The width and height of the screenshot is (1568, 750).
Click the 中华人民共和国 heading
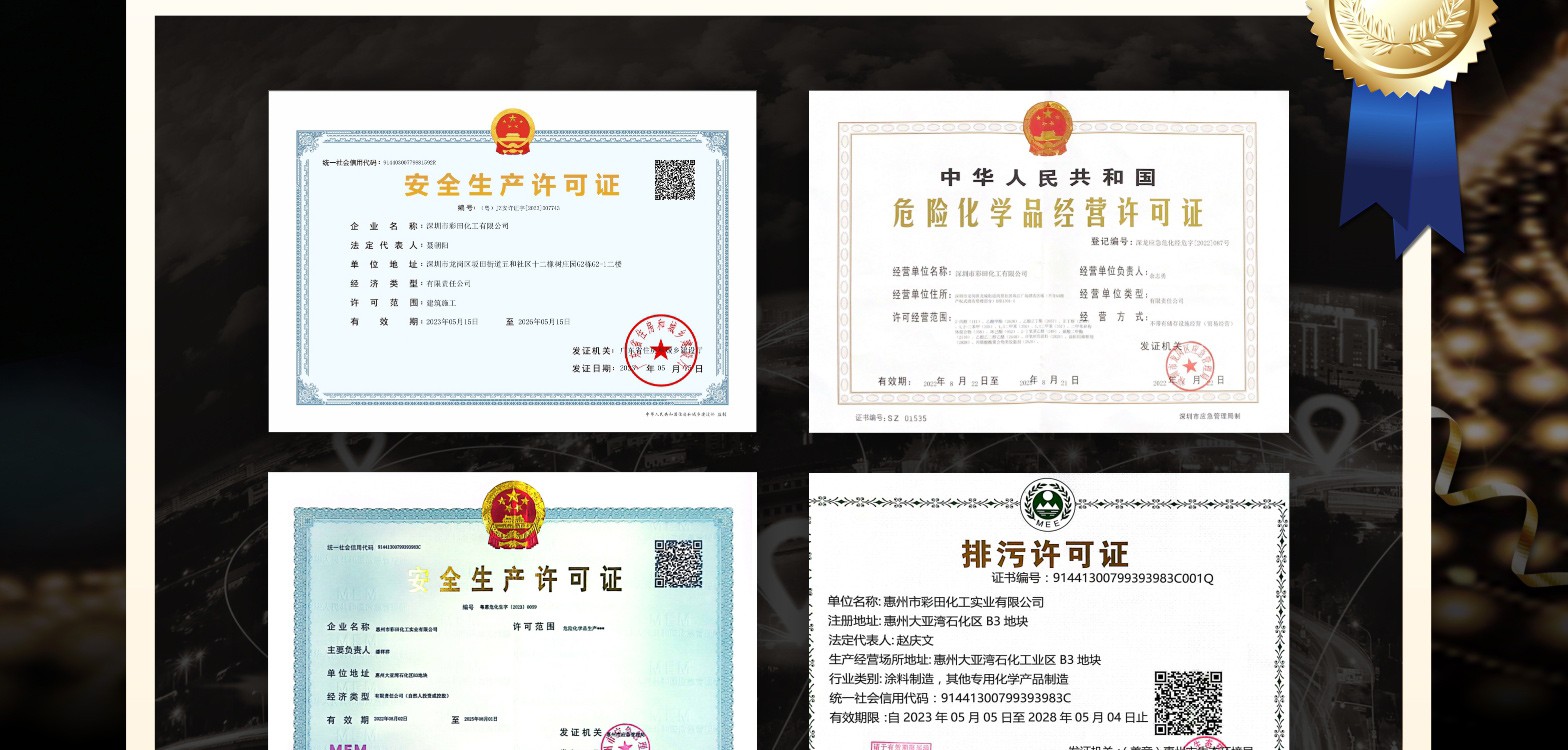pyautogui.click(x=1047, y=178)
